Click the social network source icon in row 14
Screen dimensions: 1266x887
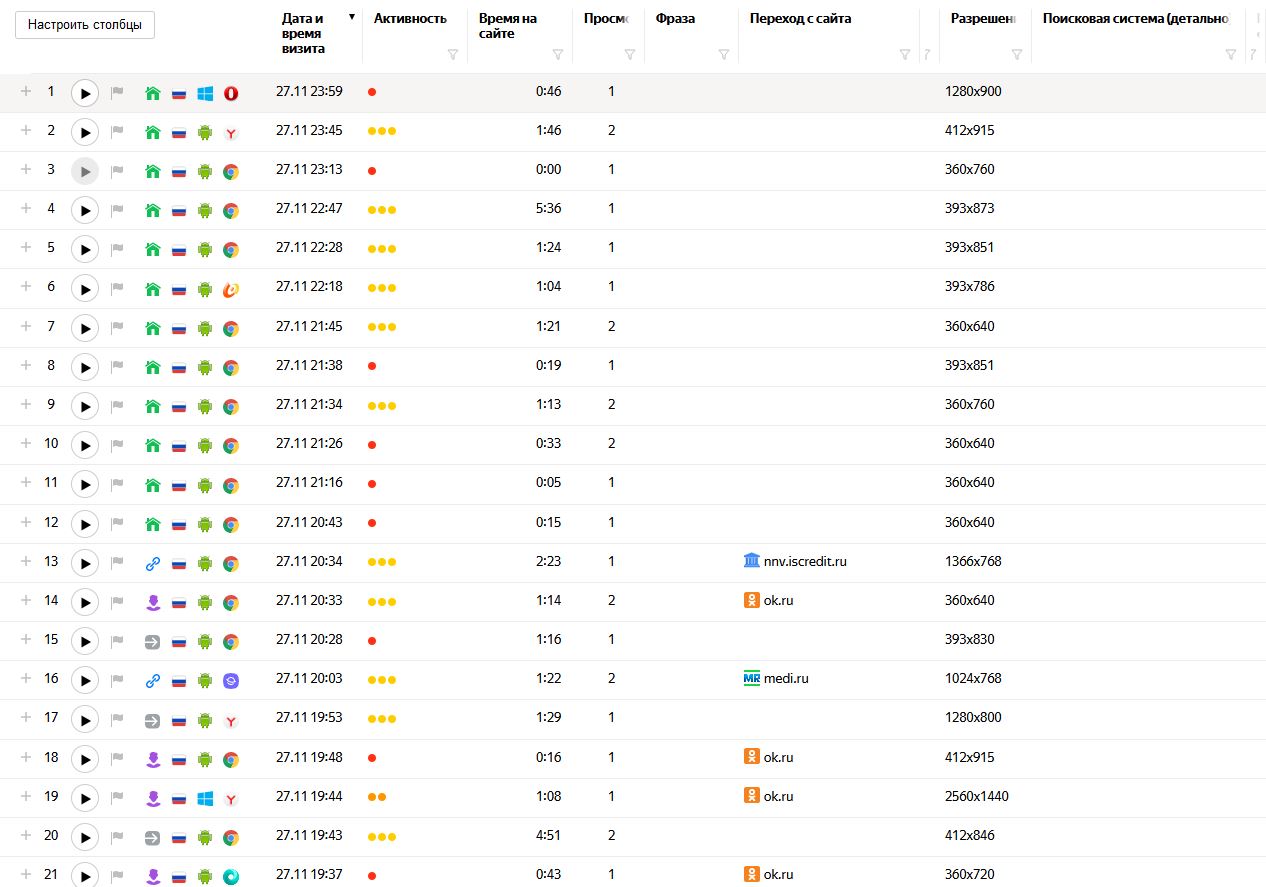pyautogui.click(x=153, y=602)
